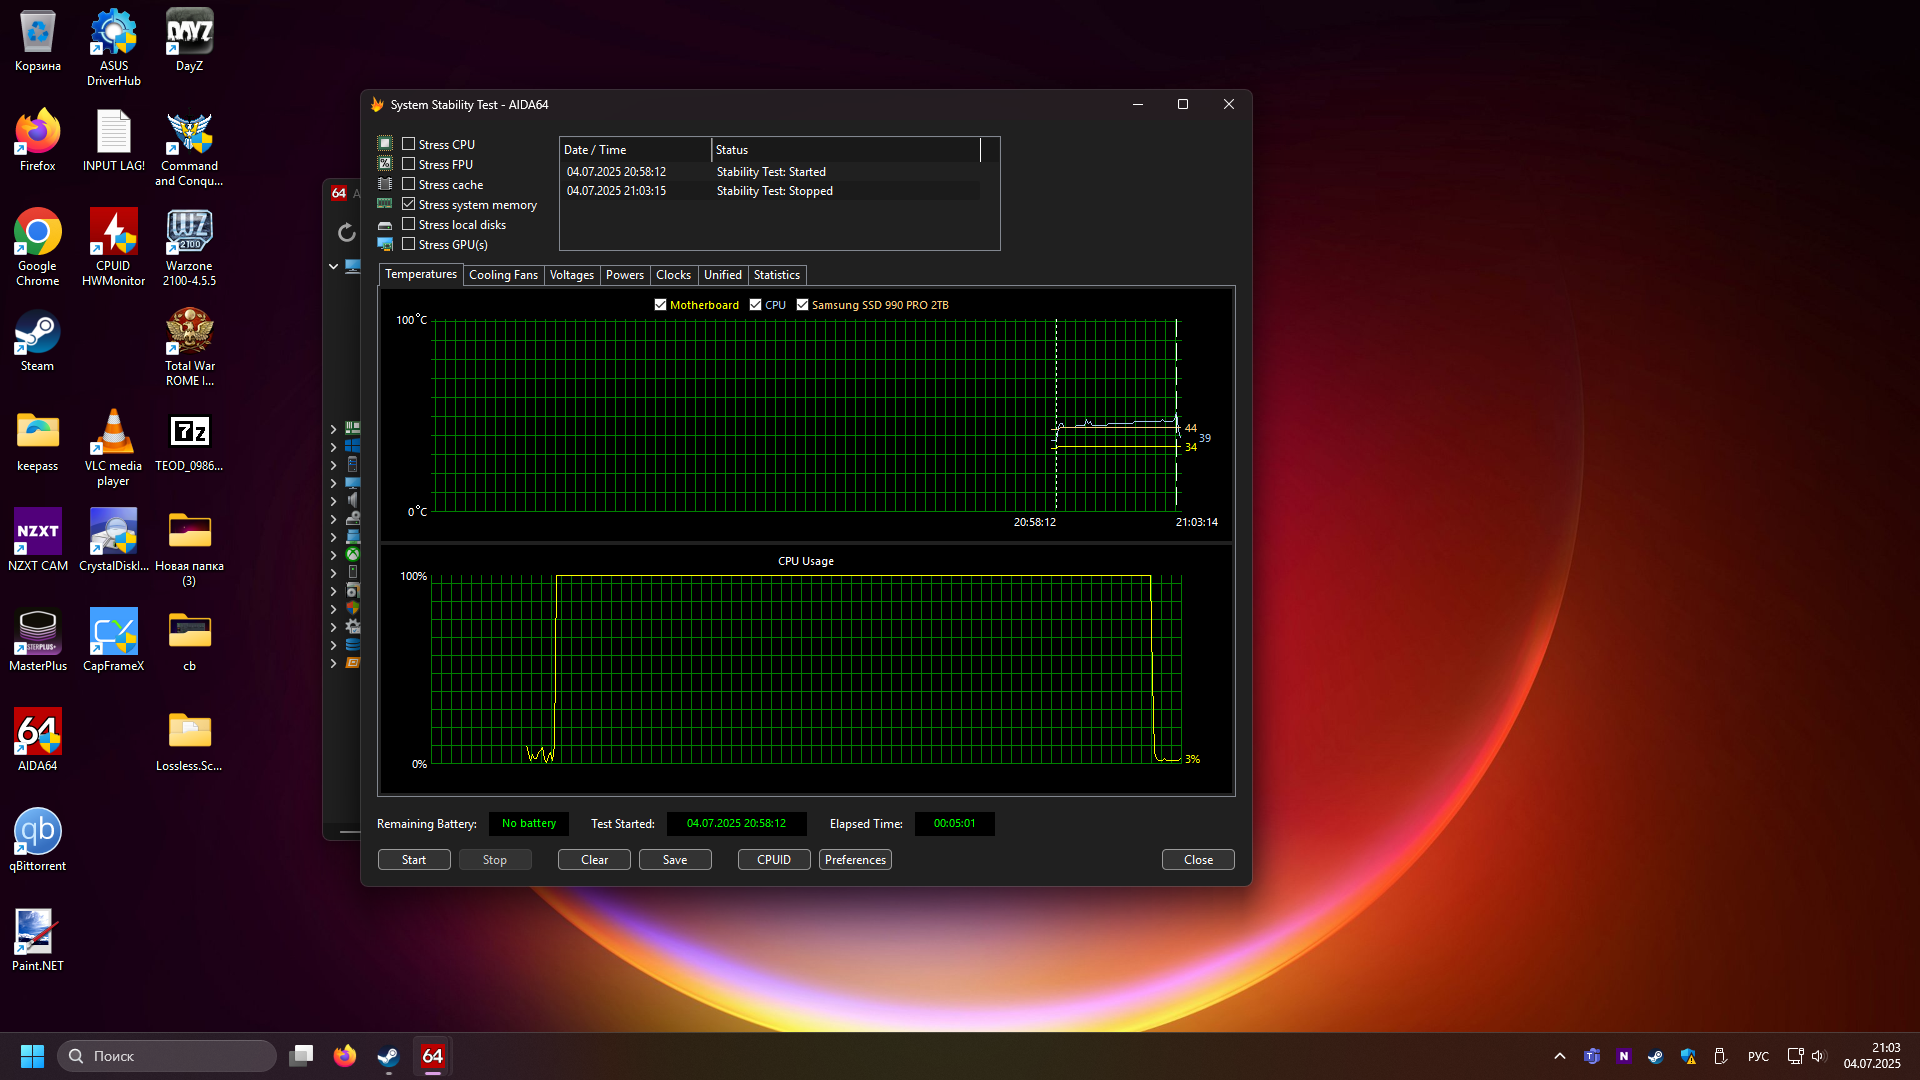Click the Поиск taskbar search field

[x=167, y=1056]
